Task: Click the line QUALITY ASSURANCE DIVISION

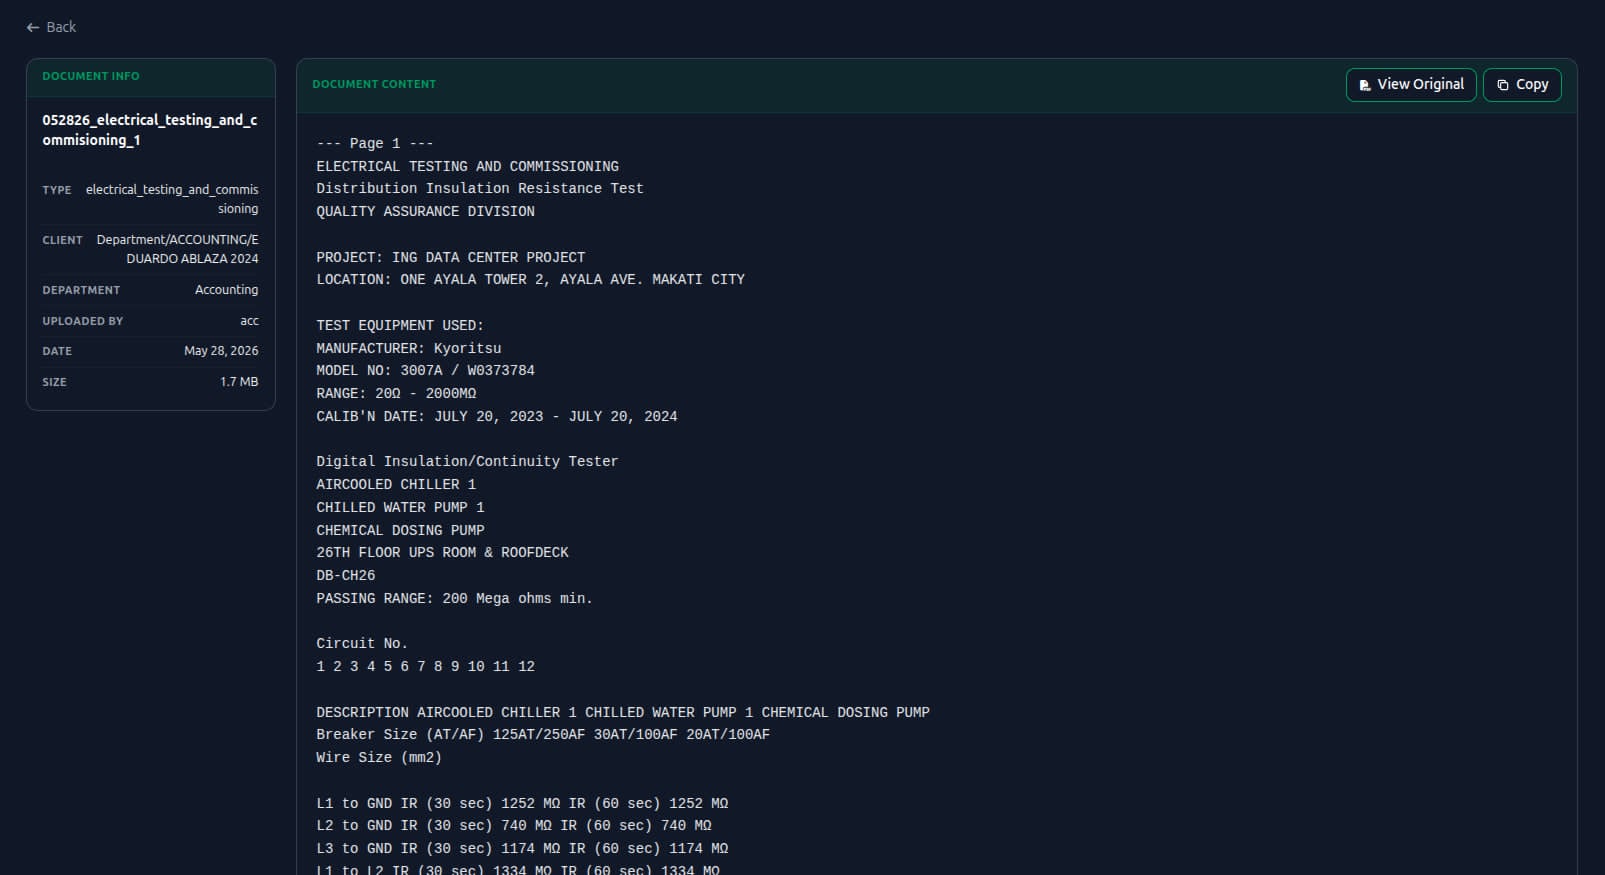Action: coord(425,211)
